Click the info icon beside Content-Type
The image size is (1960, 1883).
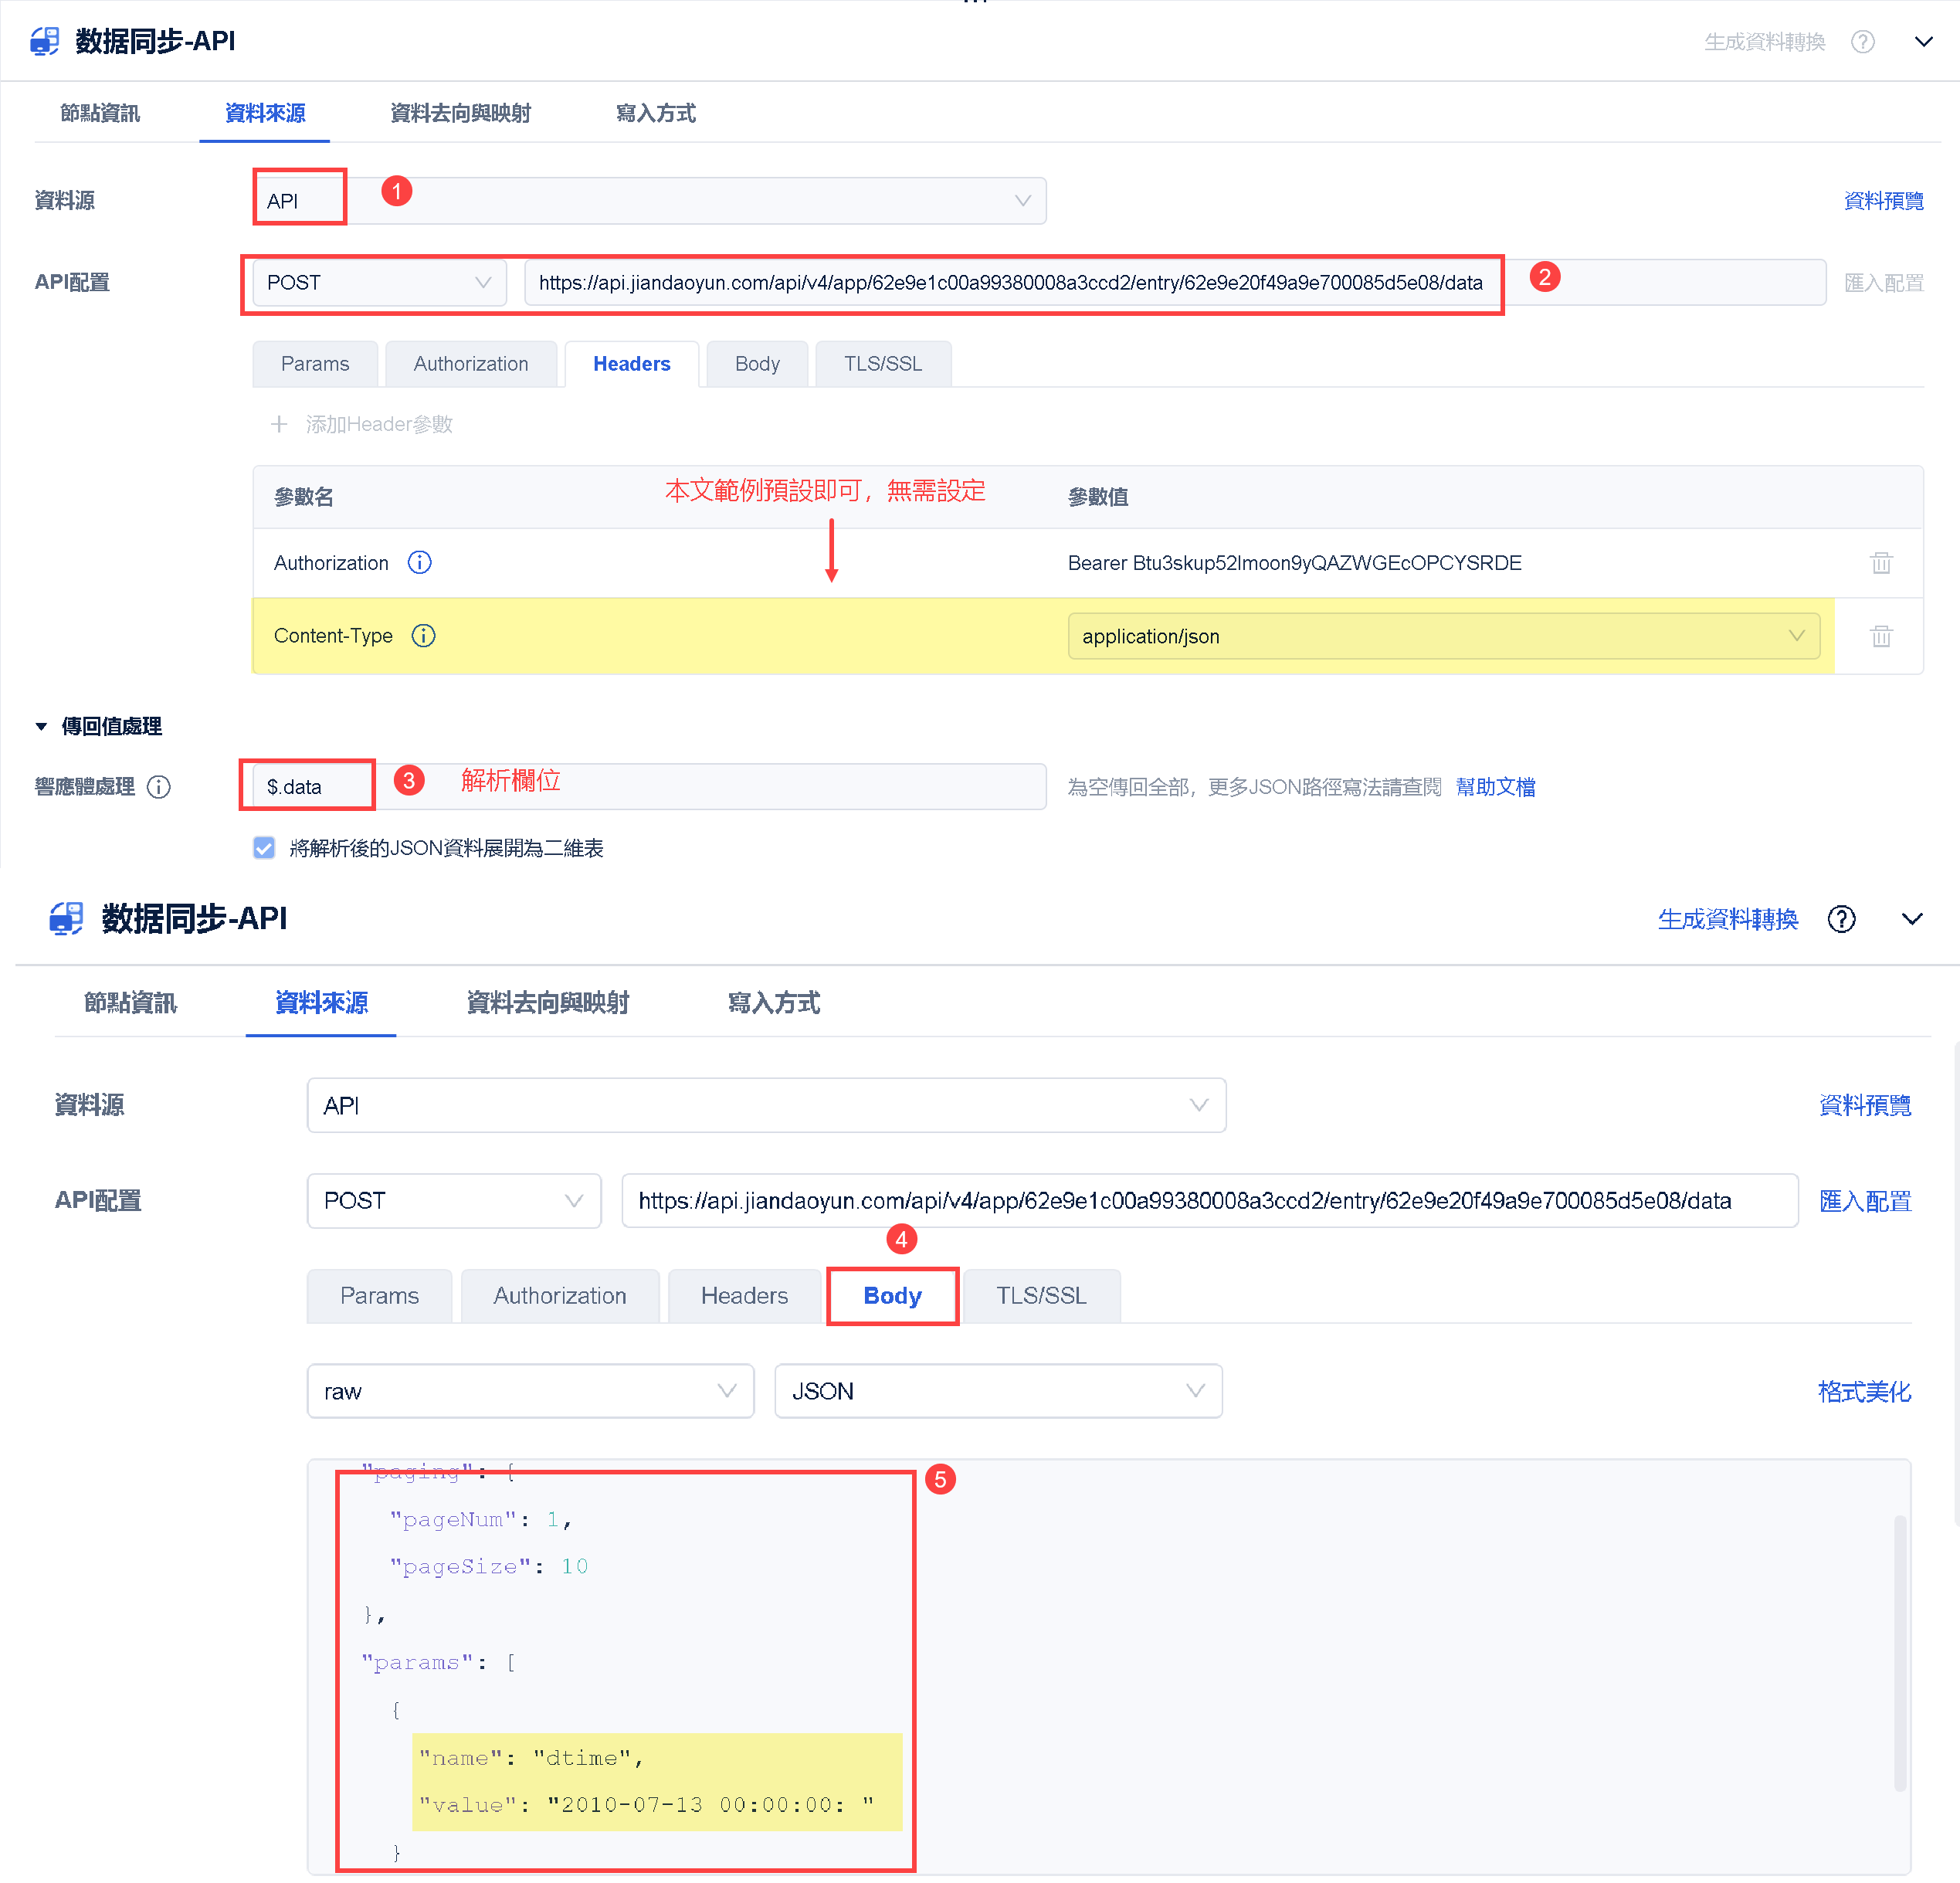coord(424,636)
